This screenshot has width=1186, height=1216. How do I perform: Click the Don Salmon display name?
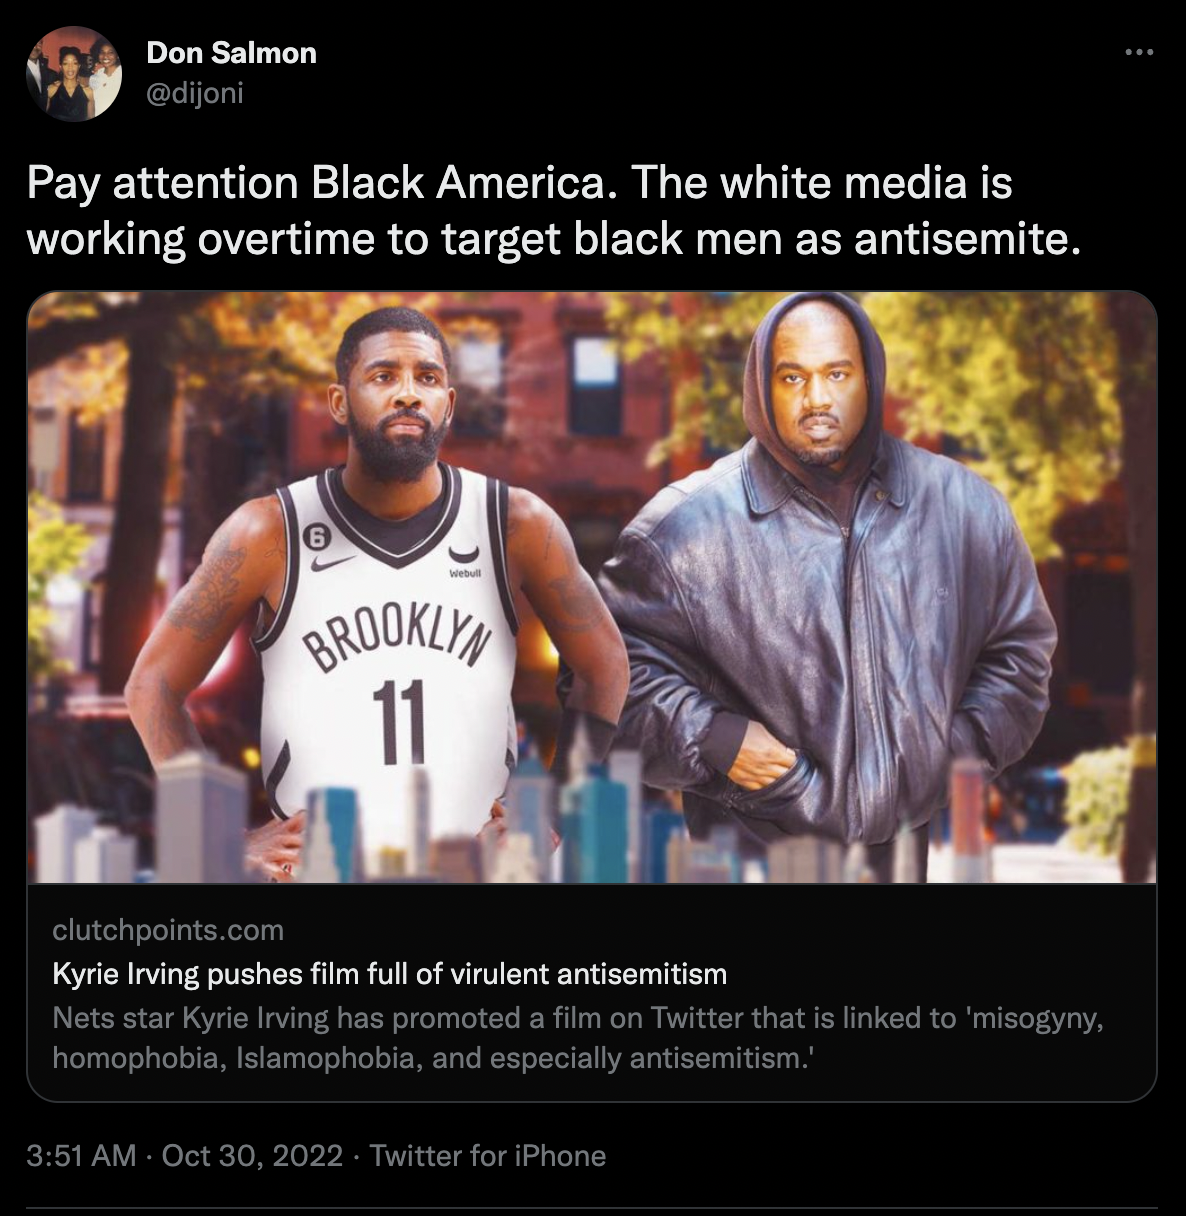click(231, 52)
